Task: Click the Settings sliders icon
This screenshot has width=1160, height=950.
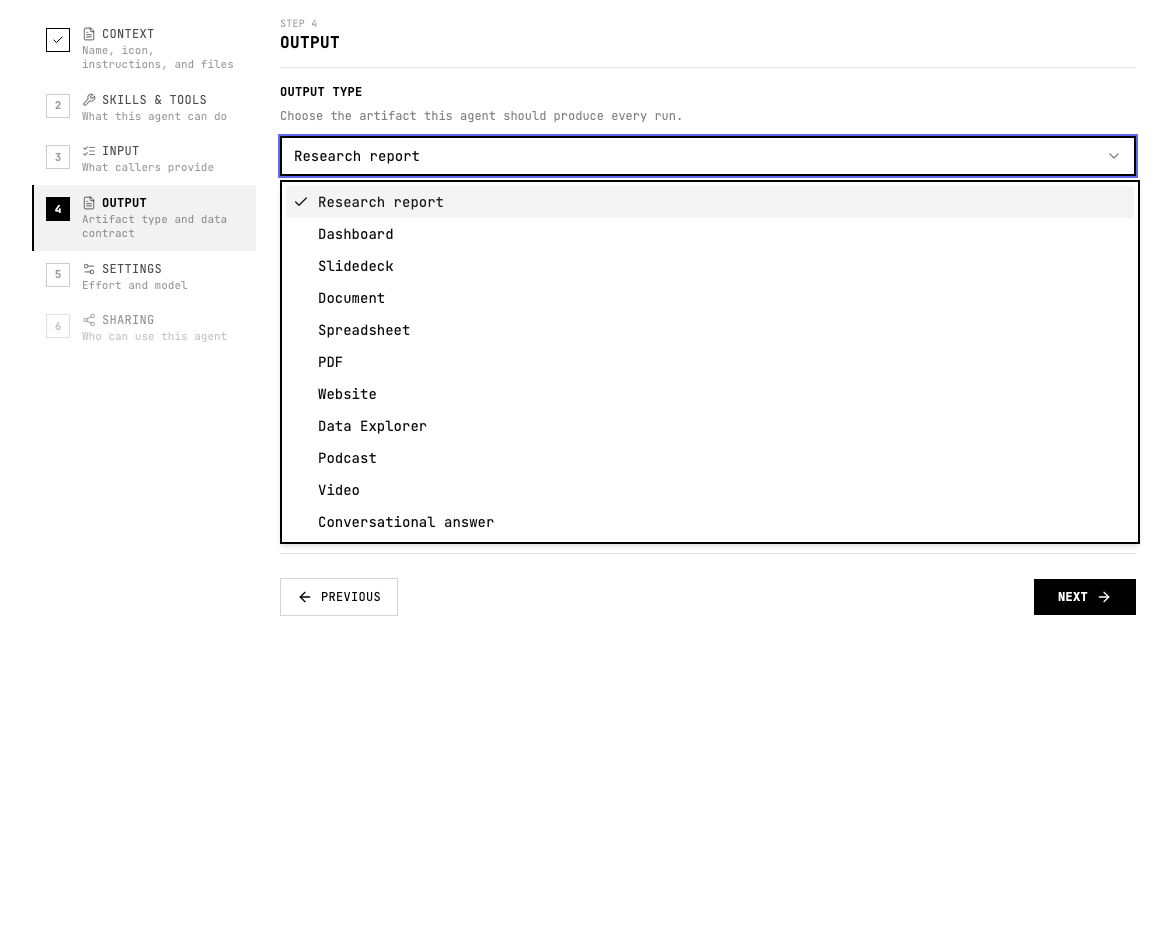Action: tap(89, 269)
